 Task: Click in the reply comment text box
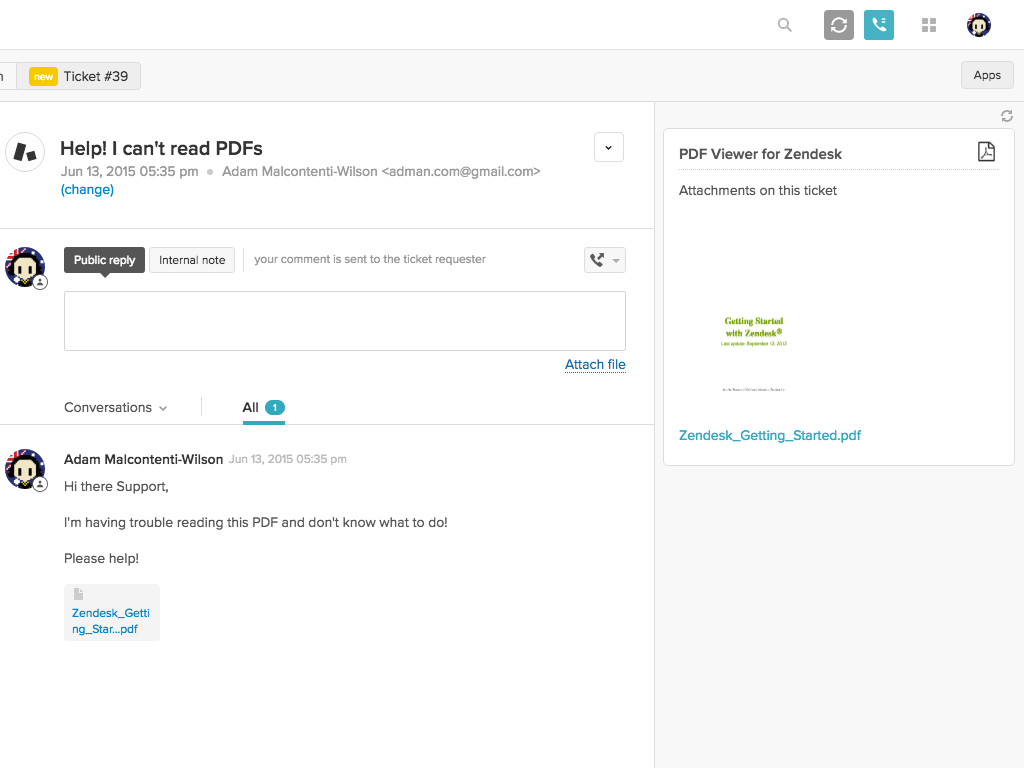[x=344, y=321]
